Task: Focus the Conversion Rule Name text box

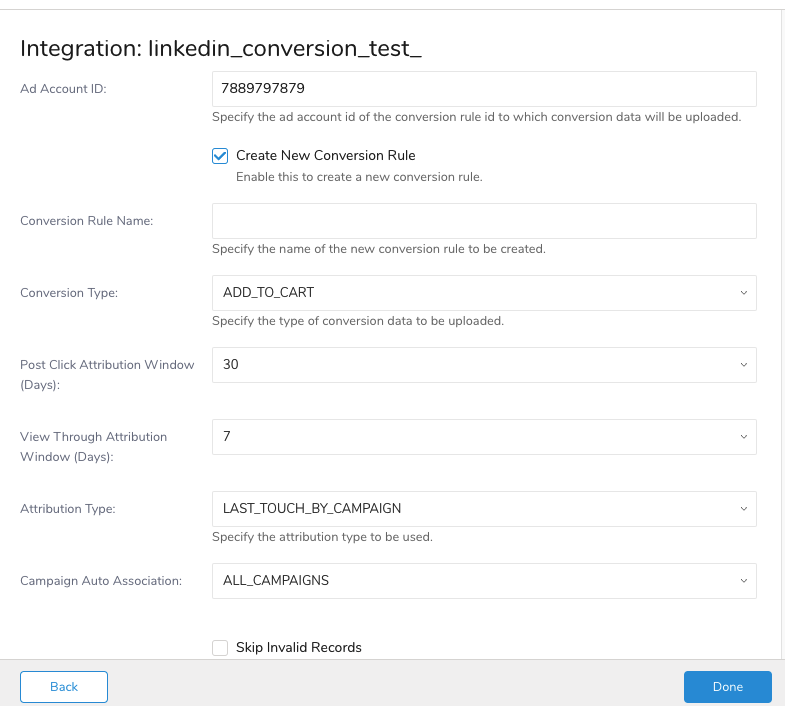Action: point(483,221)
